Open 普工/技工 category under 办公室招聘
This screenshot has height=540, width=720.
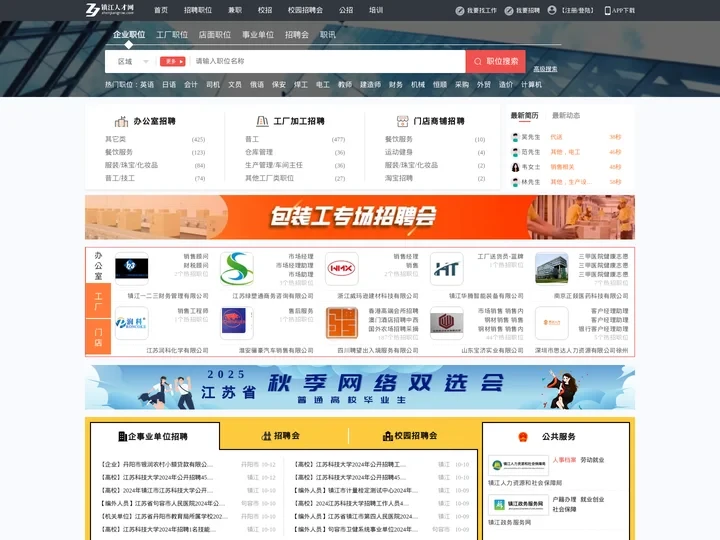[x=120, y=178]
